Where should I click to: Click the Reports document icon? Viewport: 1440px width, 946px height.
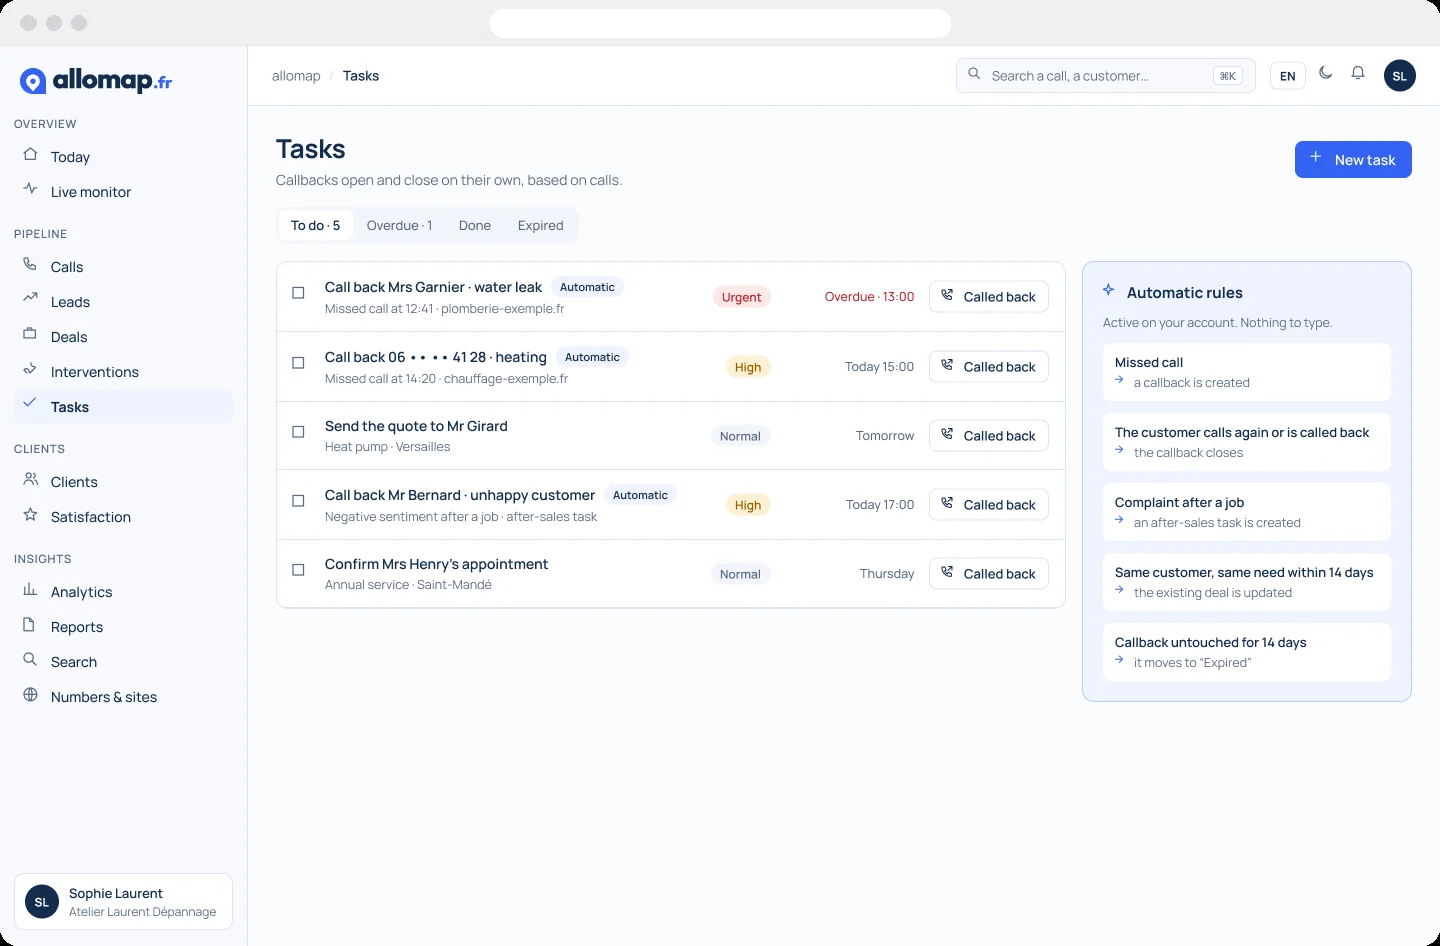point(30,625)
